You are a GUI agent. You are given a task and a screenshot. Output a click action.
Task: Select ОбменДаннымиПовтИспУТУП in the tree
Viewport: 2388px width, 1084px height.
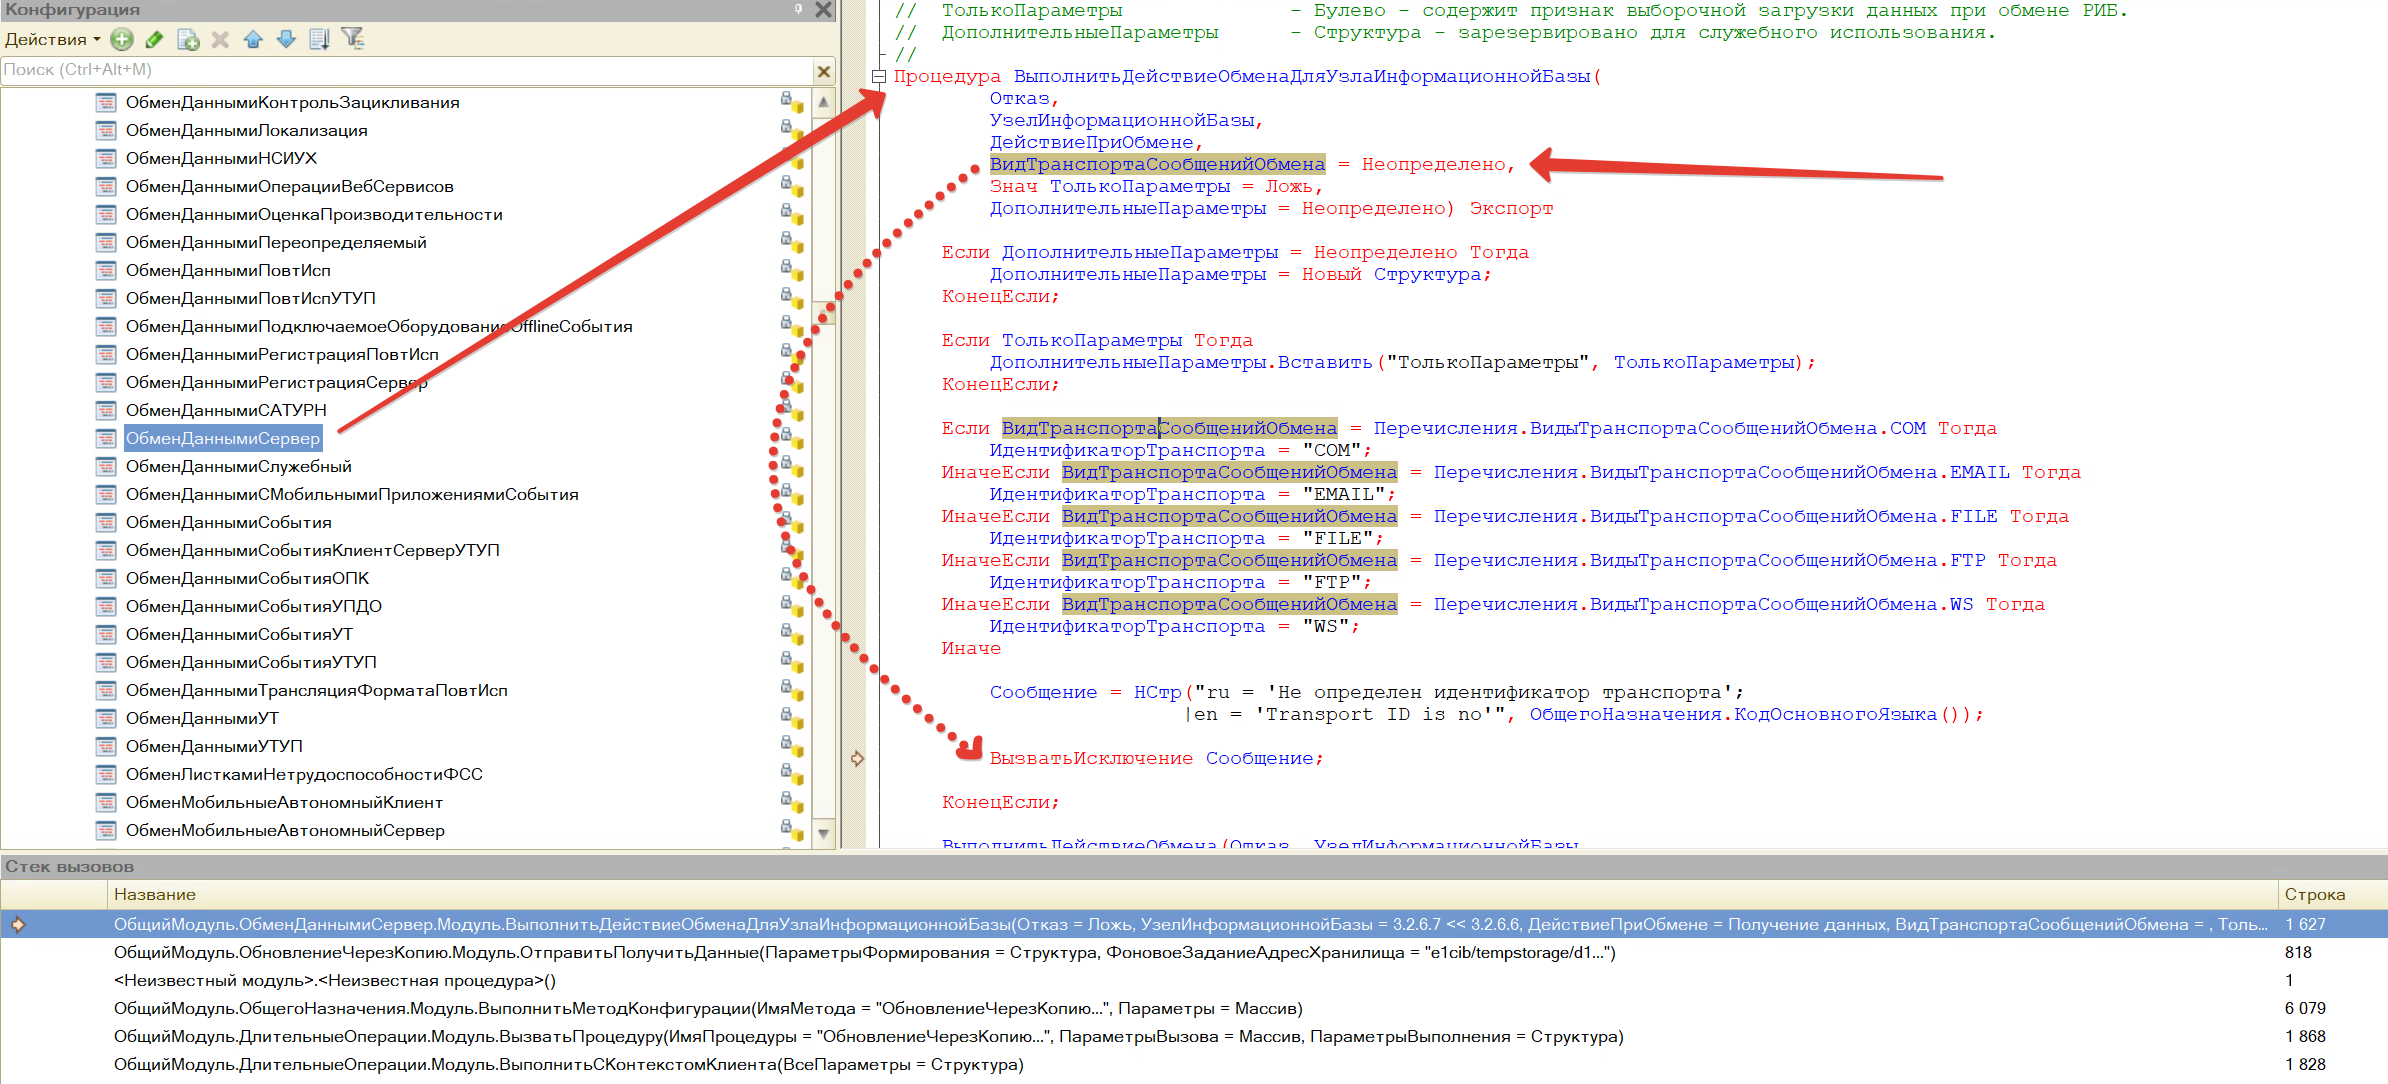[x=250, y=298]
